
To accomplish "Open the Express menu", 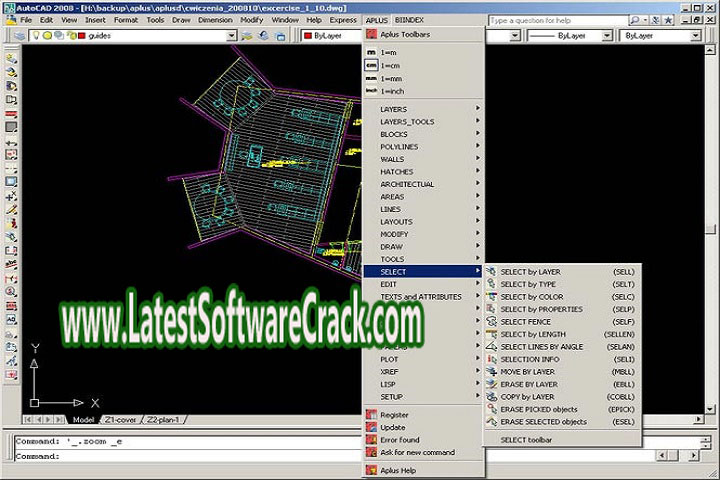I will [x=343, y=20].
